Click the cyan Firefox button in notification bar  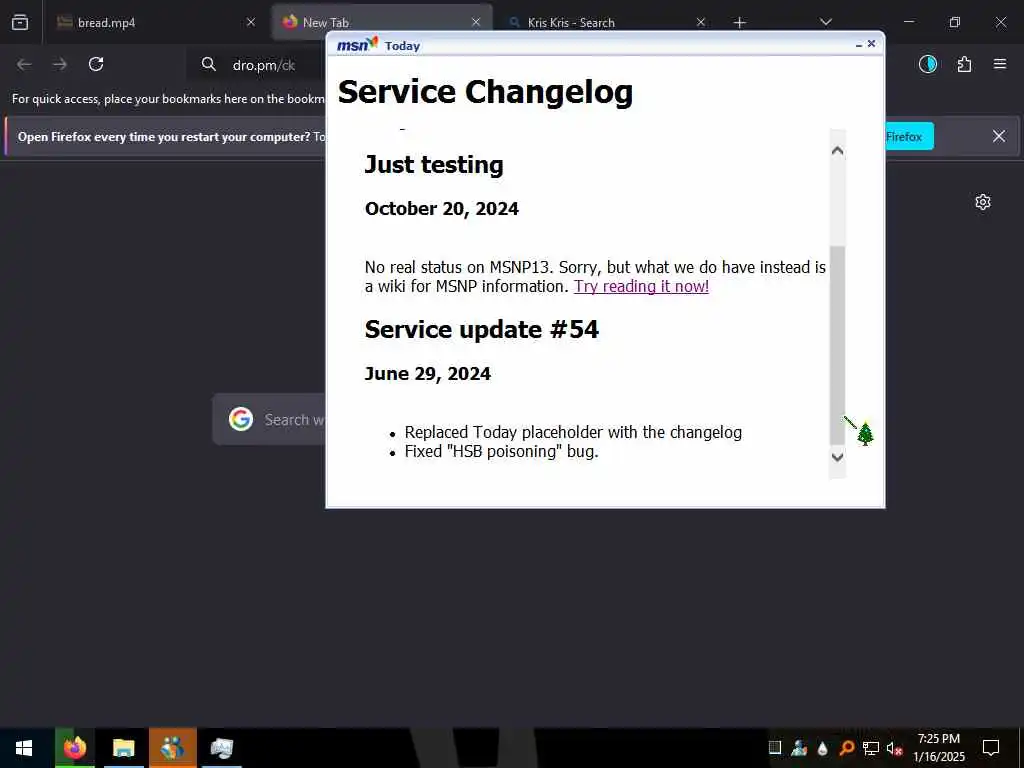(909, 136)
